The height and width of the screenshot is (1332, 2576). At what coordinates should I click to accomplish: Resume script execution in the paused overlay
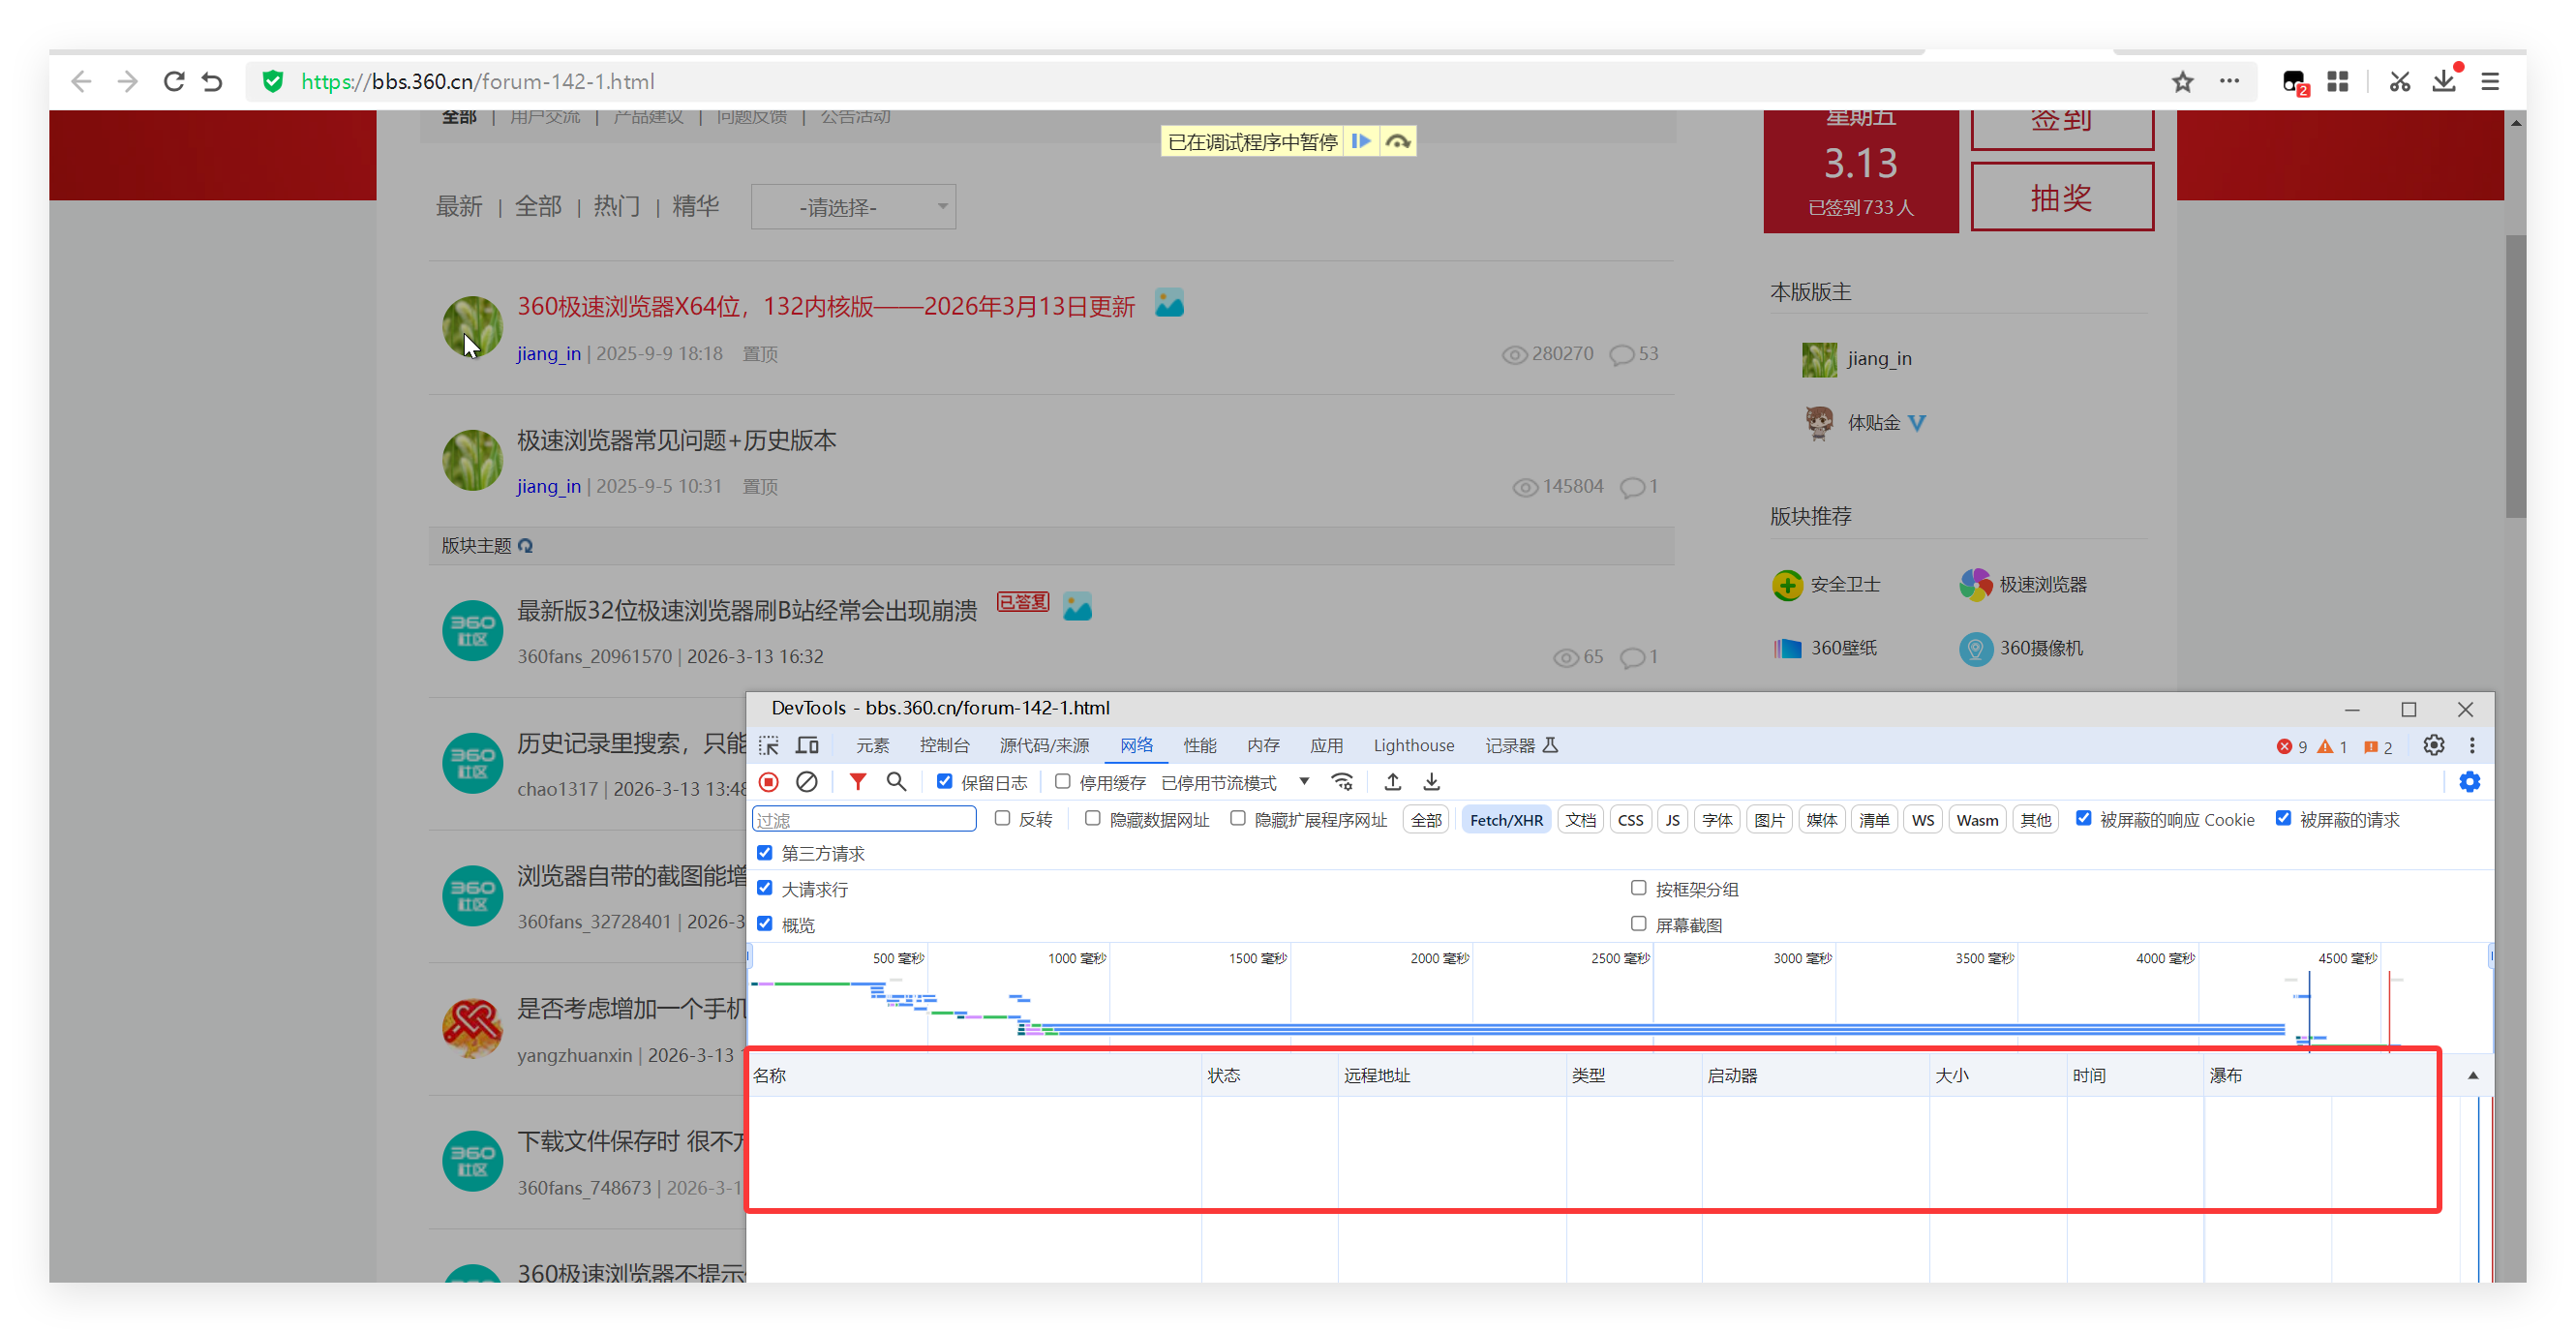coord(1361,141)
